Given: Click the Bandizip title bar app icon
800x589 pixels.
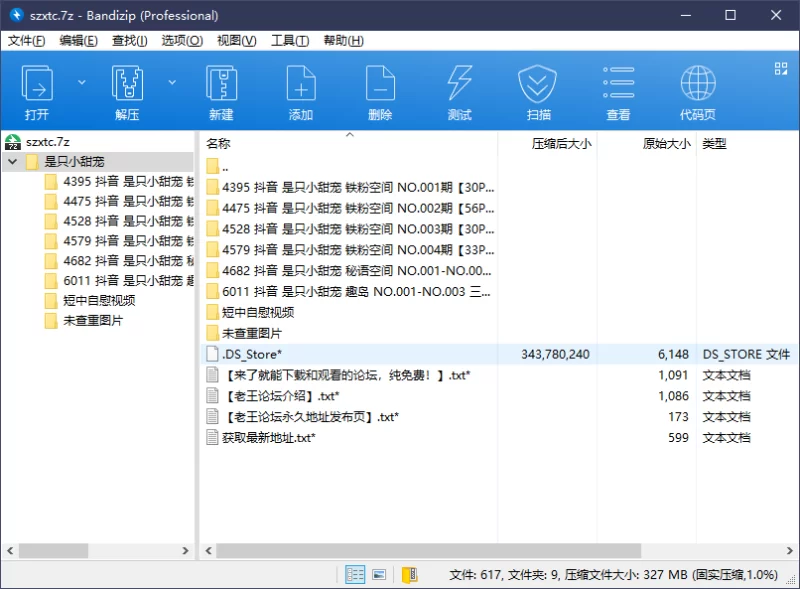Looking at the screenshot, I should (16, 15).
